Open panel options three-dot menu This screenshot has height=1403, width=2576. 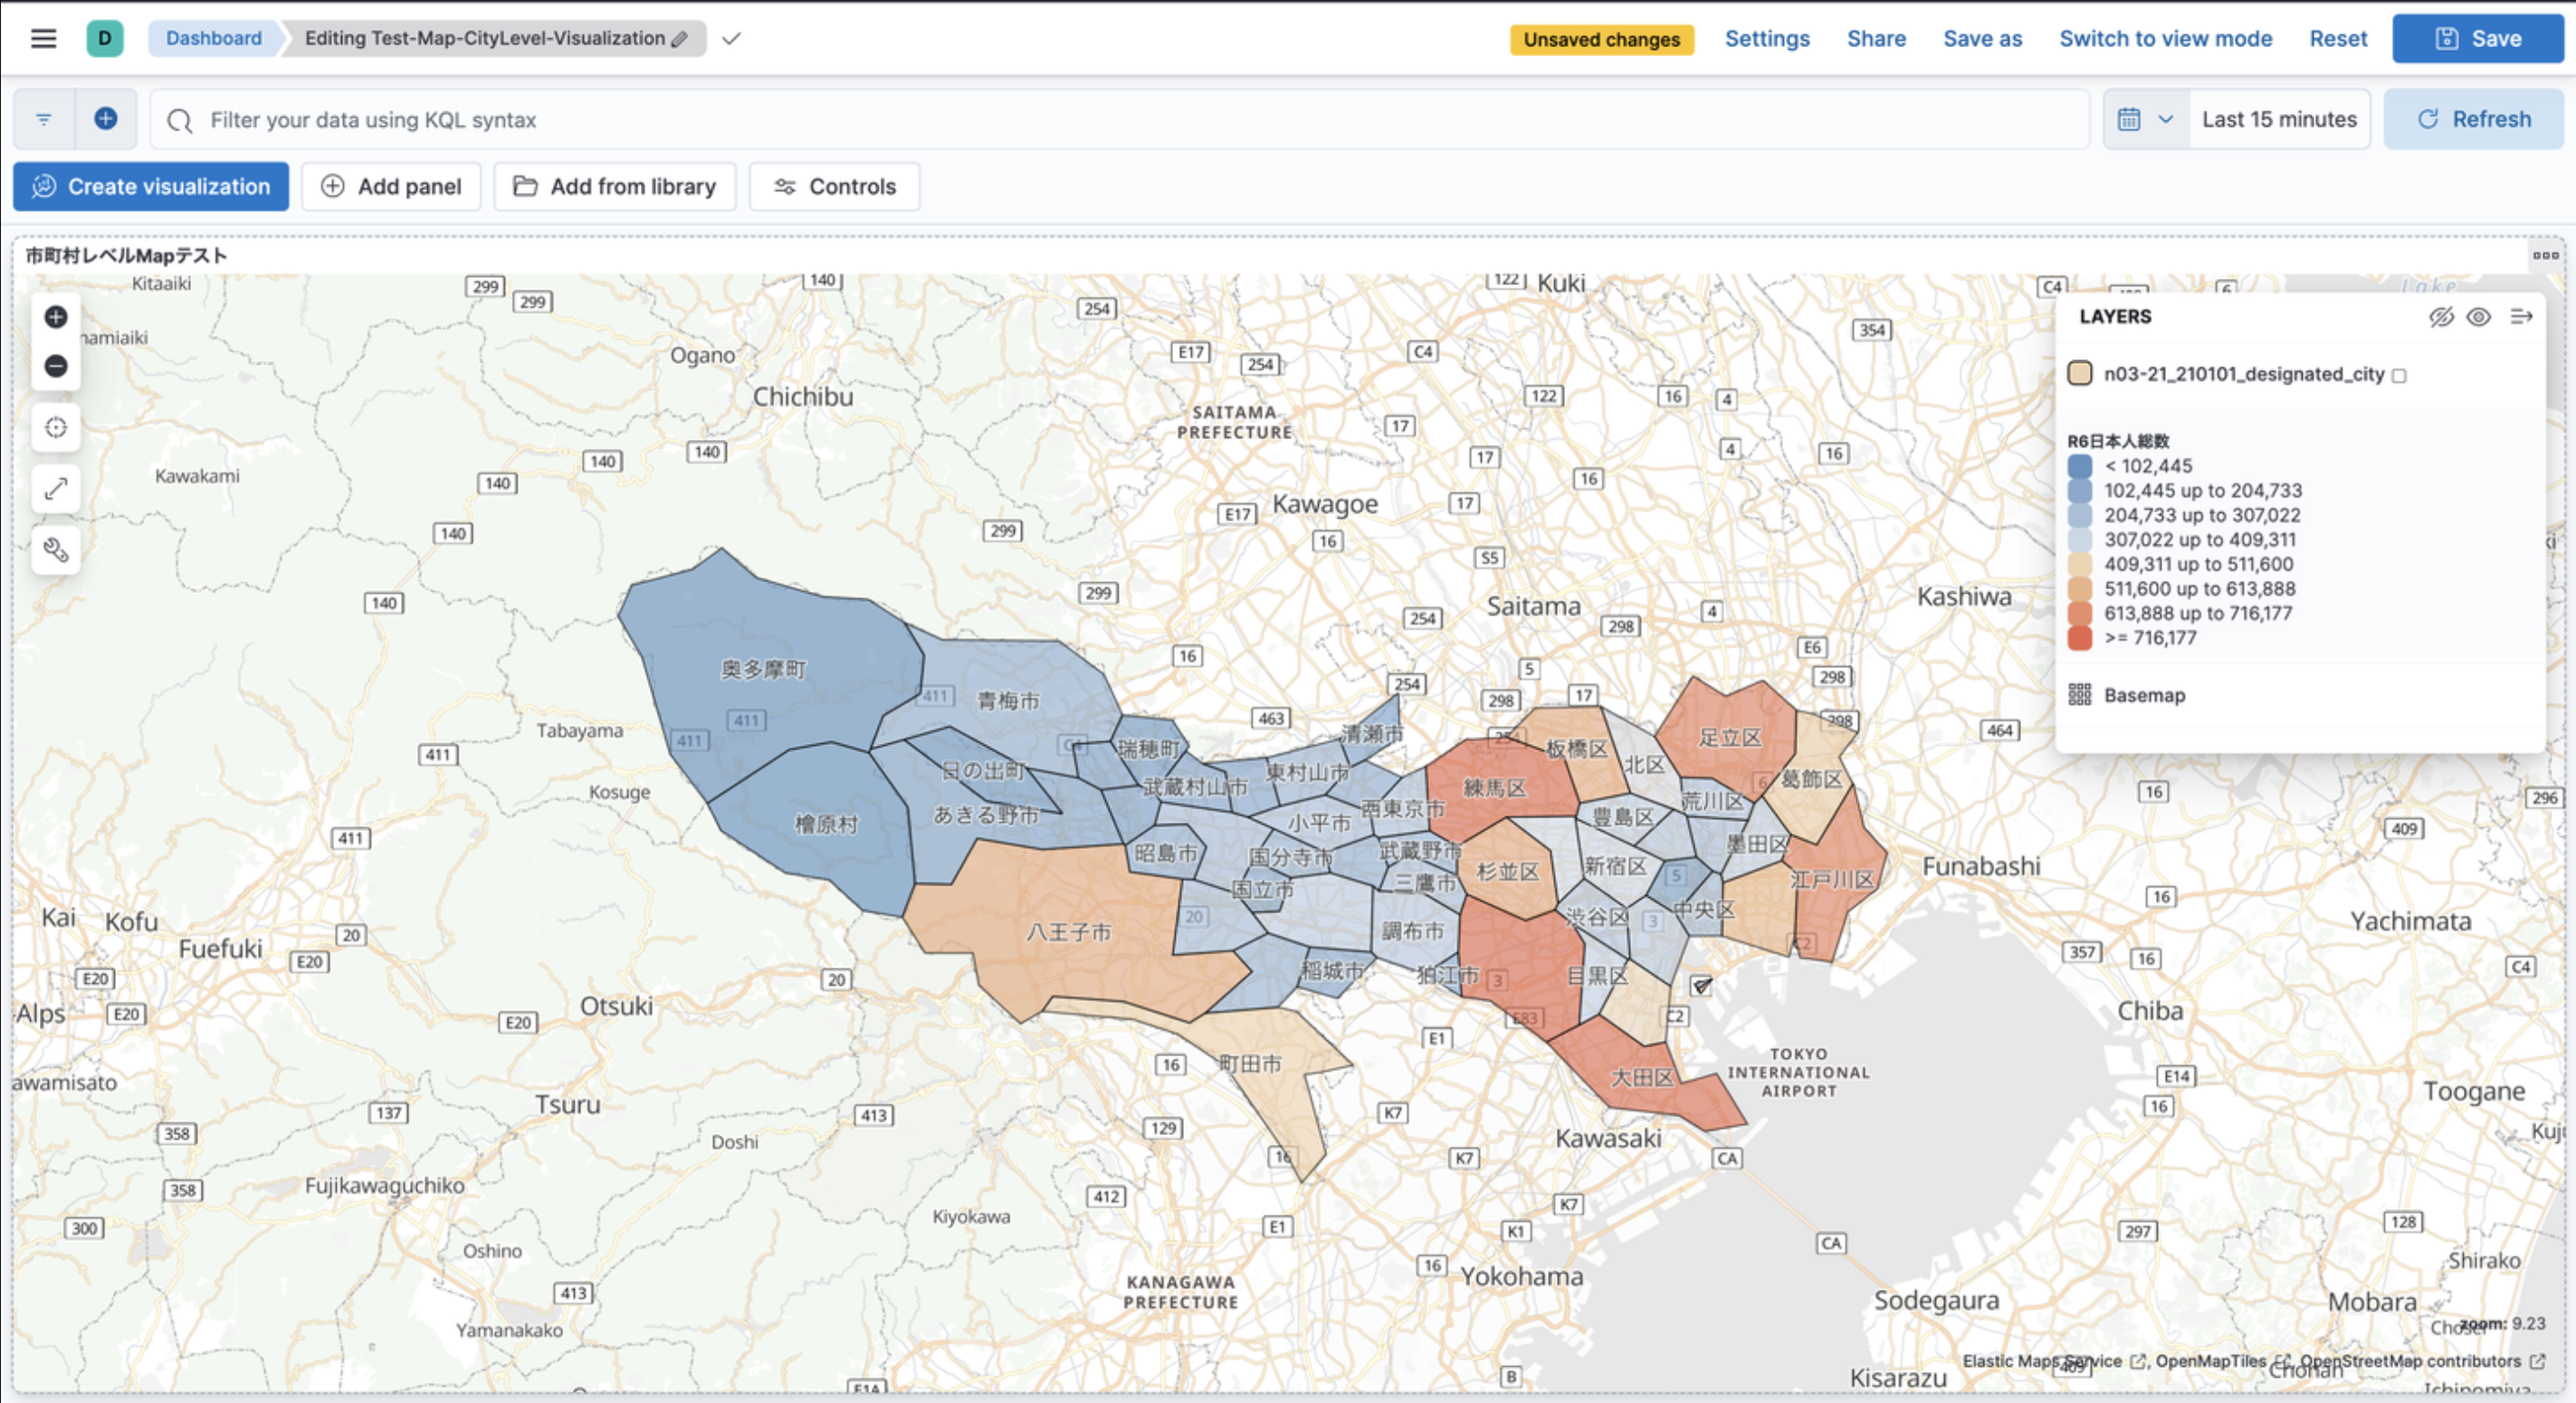click(2545, 256)
